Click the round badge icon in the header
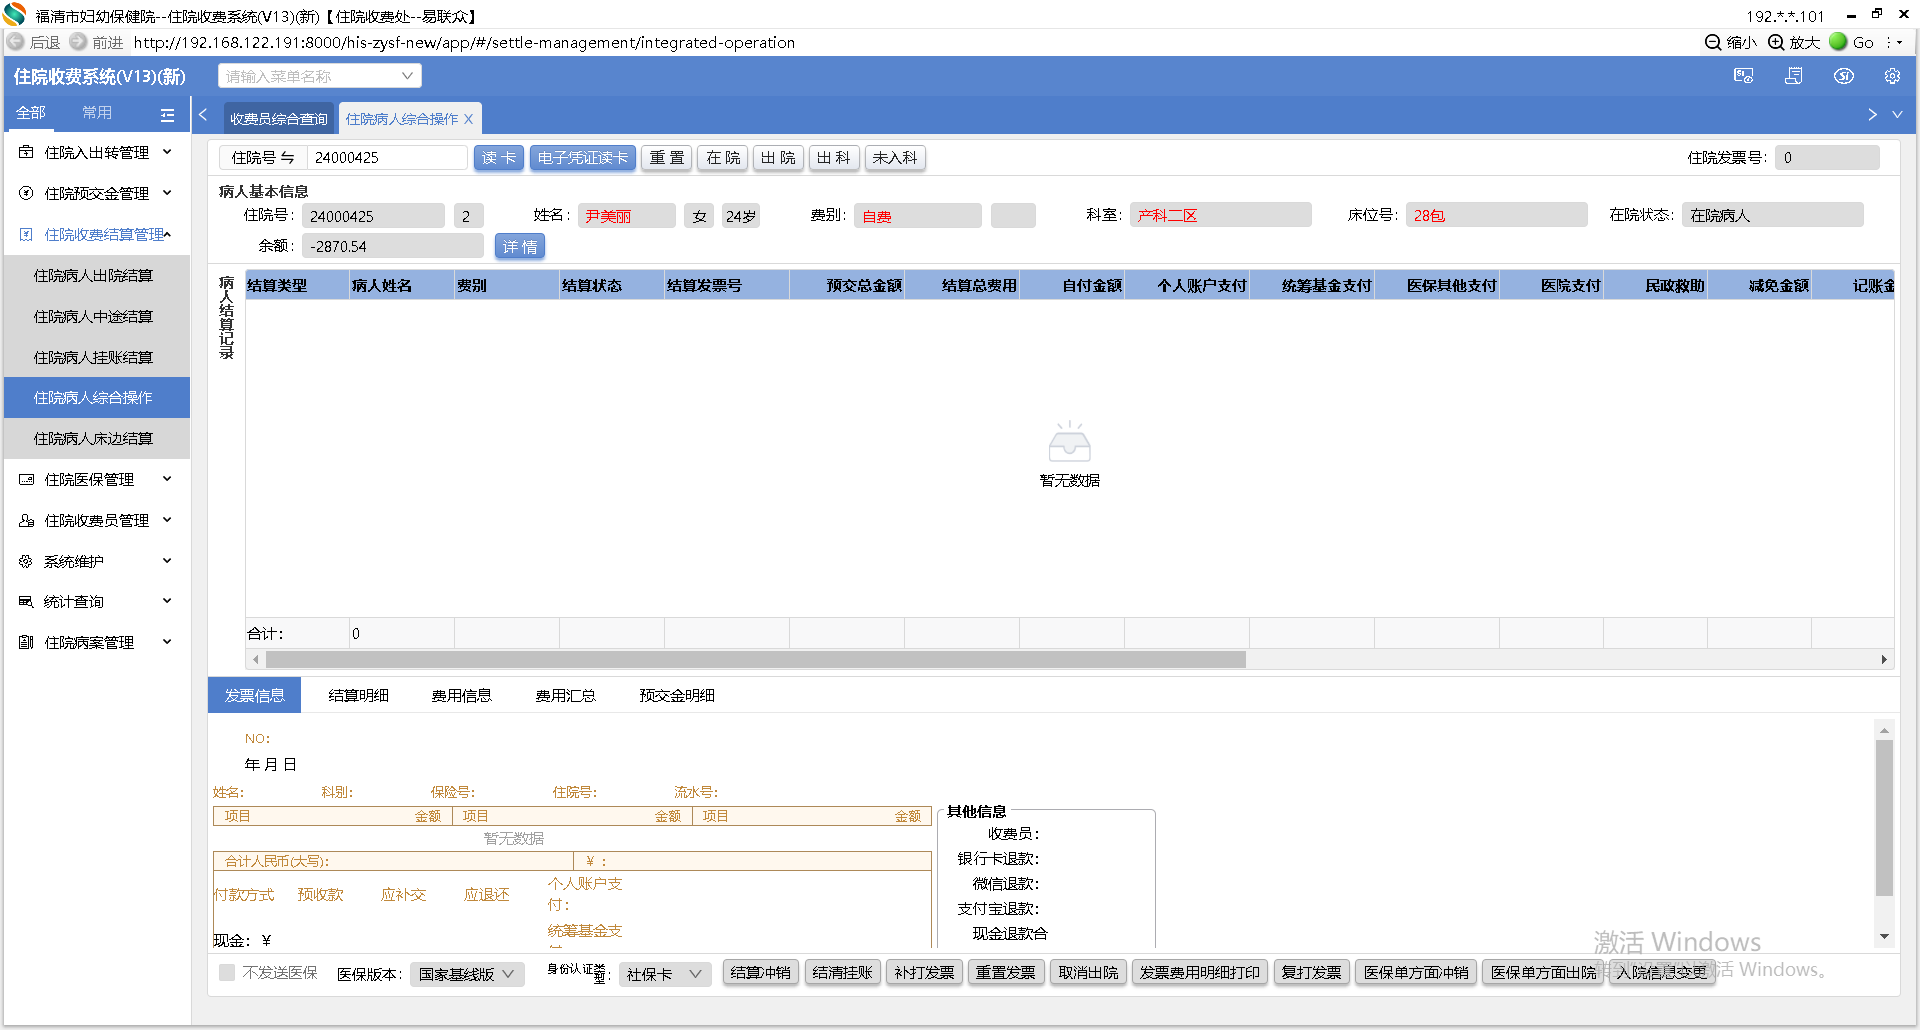Viewport: 1920px width, 1030px height. (x=1844, y=76)
